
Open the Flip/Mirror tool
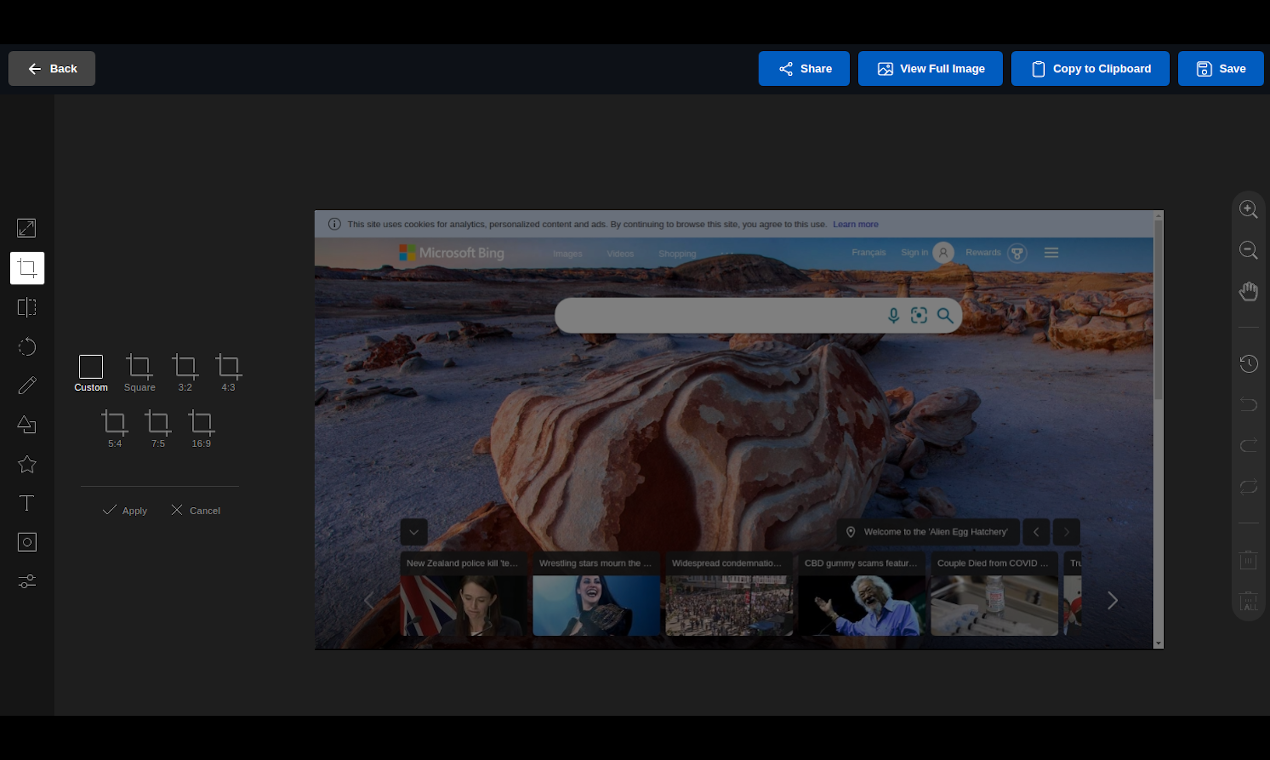(27, 307)
